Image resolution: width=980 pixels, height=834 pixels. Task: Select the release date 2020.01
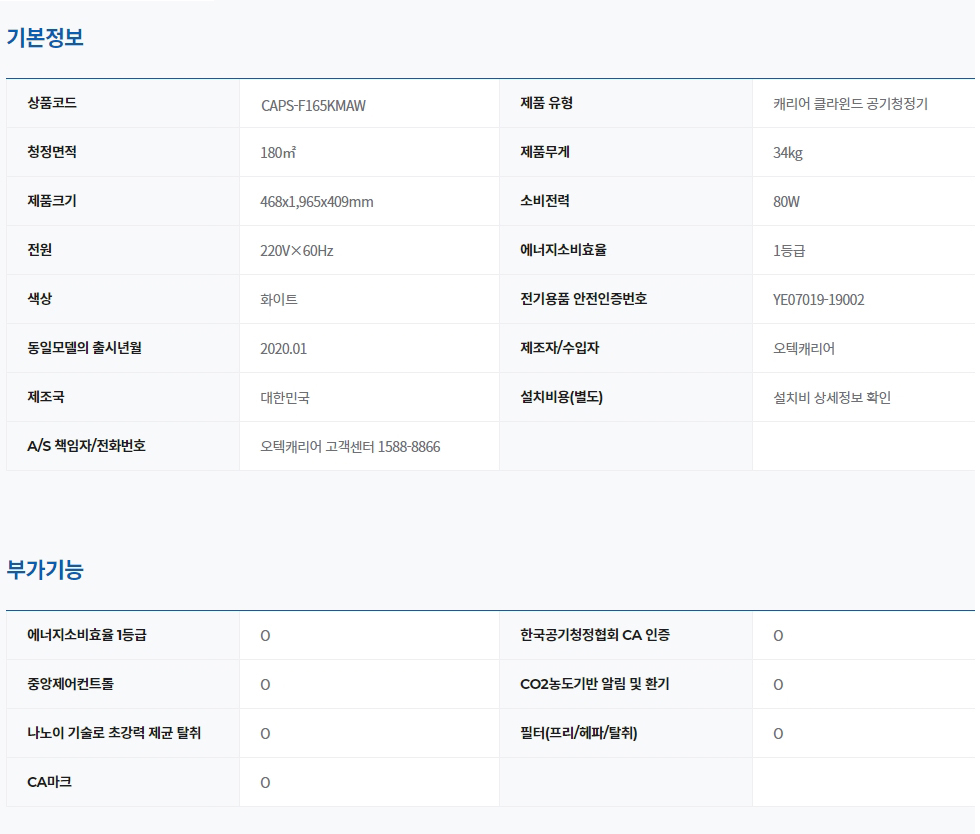pos(283,349)
